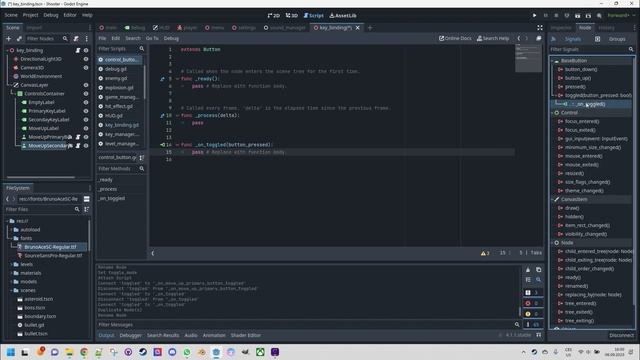
Task: Click the Search Help button
Action: click(x=493, y=38)
